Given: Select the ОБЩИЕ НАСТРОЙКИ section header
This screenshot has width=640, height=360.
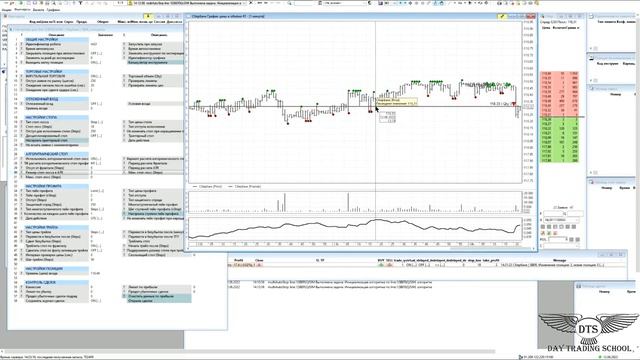Looking at the screenshot, I should point(56,40).
